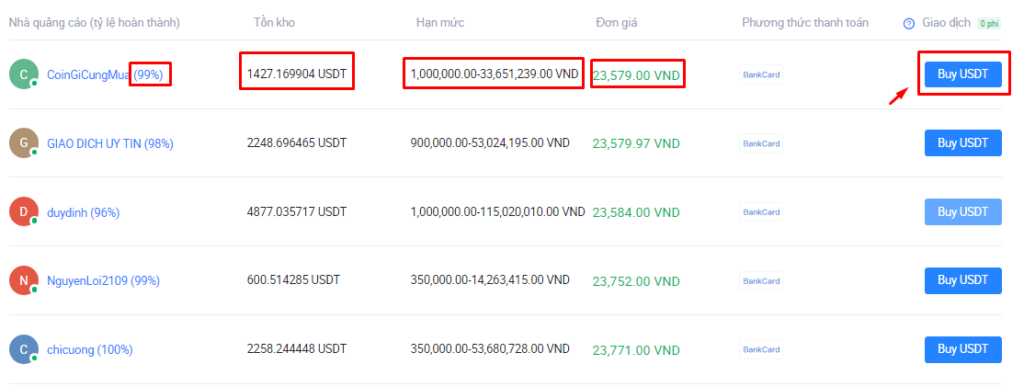
Task: Click unit price 23,579.97 VND
Action: (x=636, y=144)
